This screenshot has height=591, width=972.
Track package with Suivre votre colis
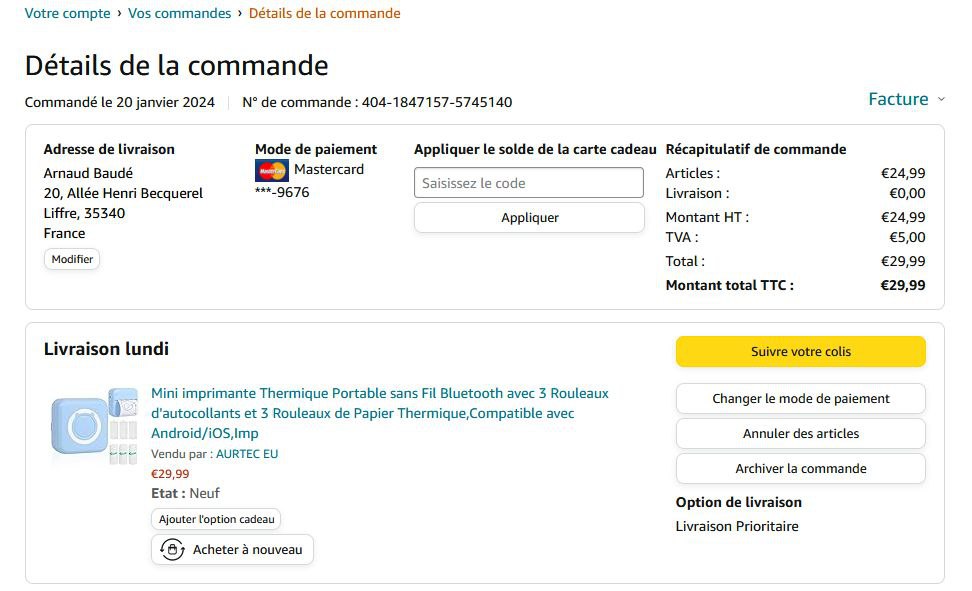point(800,352)
